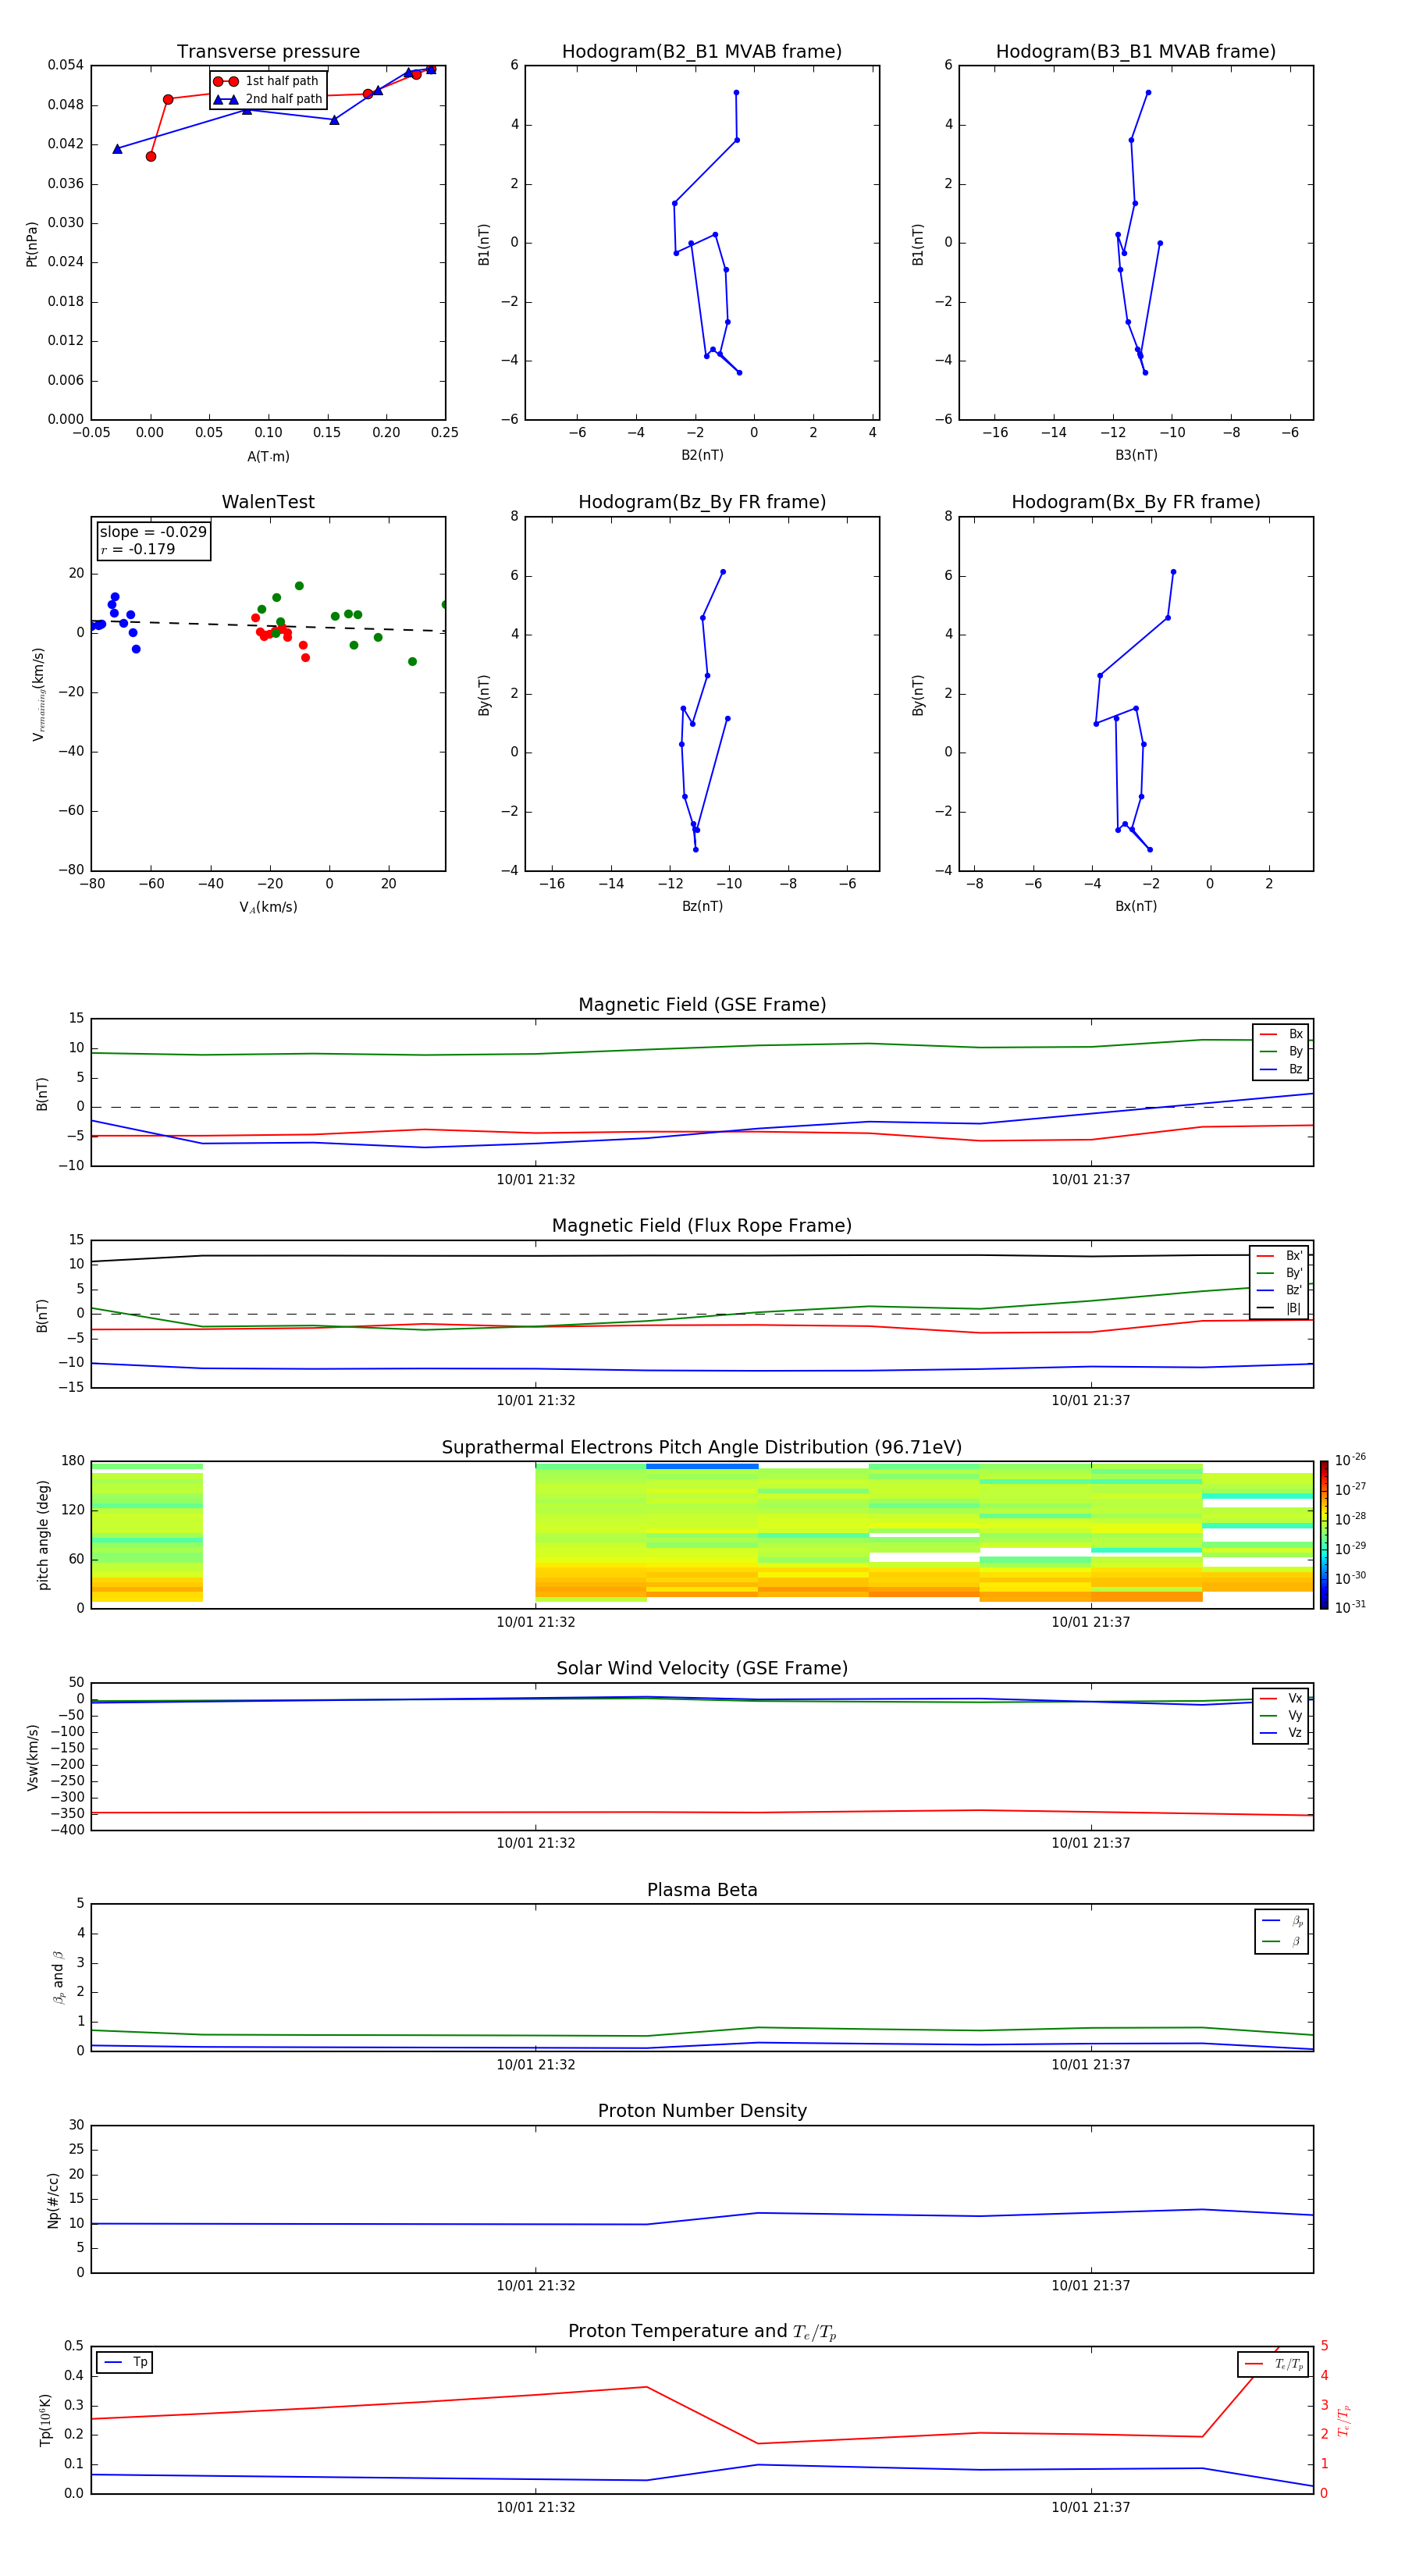The image size is (1405, 2576).
Task: Click the top point of B2_B1 hodogram curve
Action: click(x=736, y=93)
